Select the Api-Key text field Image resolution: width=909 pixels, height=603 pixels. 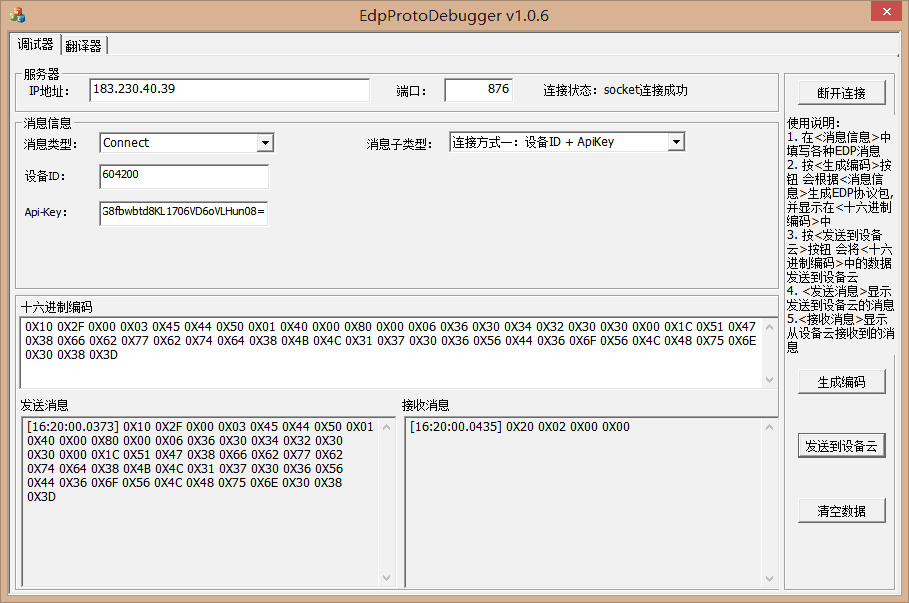pos(184,213)
